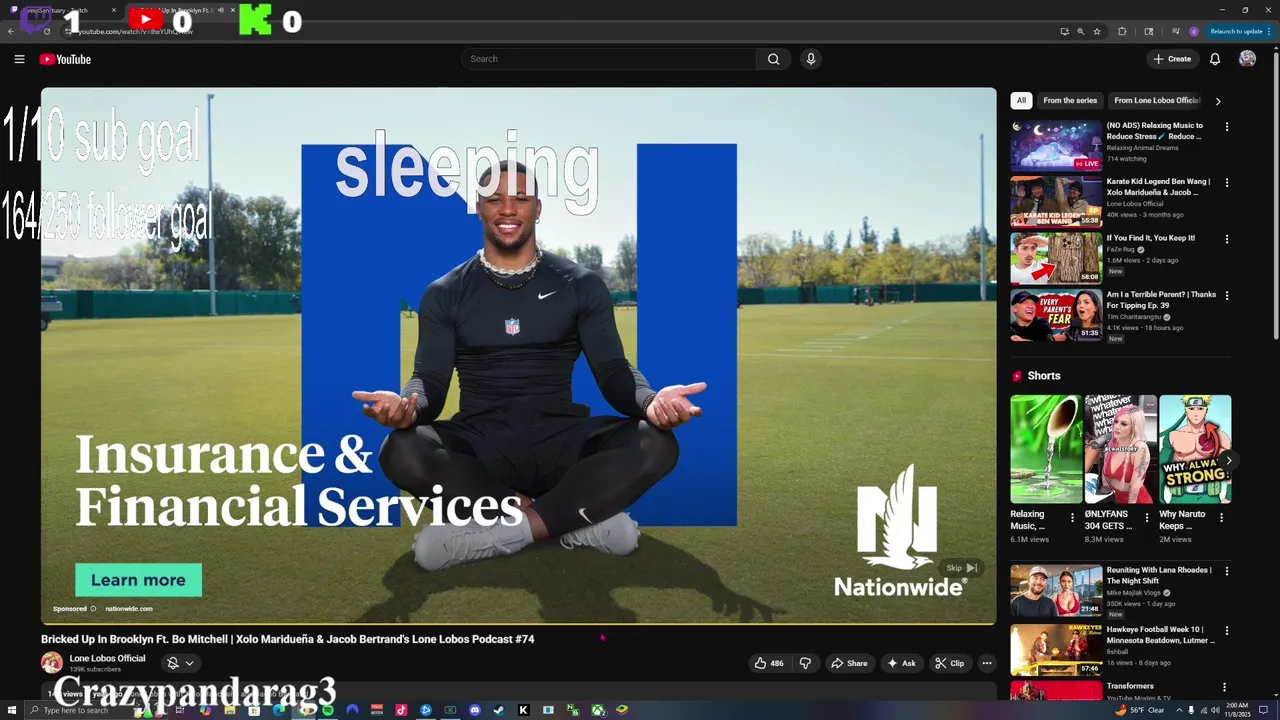Open the Relaxing Music short thumbnail
Viewport: 1280px width, 720px height.
click(x=1046, y=449)
